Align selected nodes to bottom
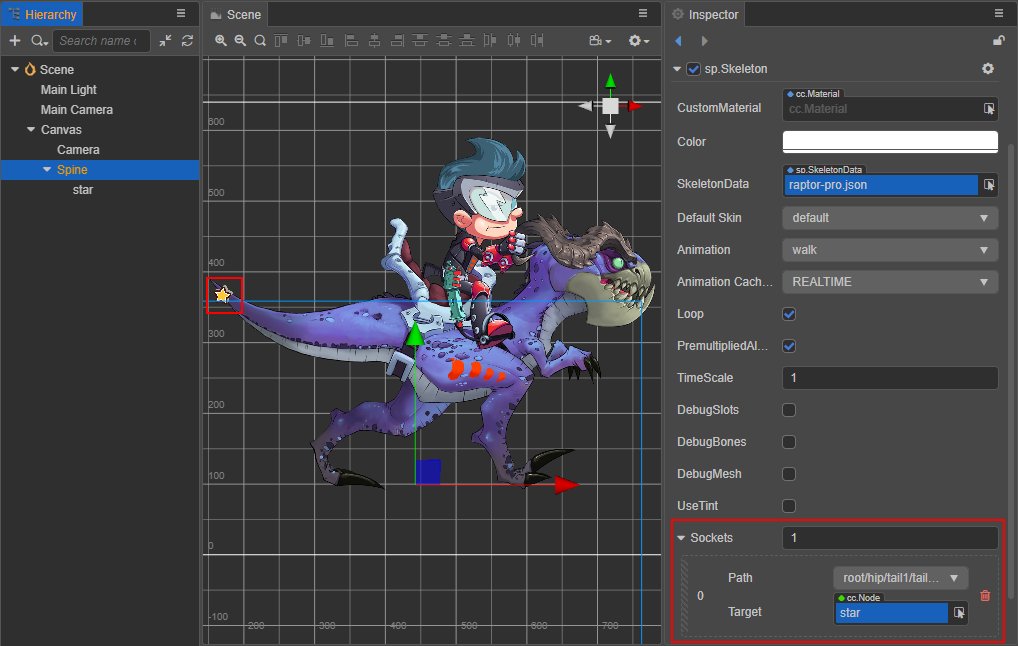The width and height of the screenshot is (1018, 646). pyautogui.click(x=327, y=40)
